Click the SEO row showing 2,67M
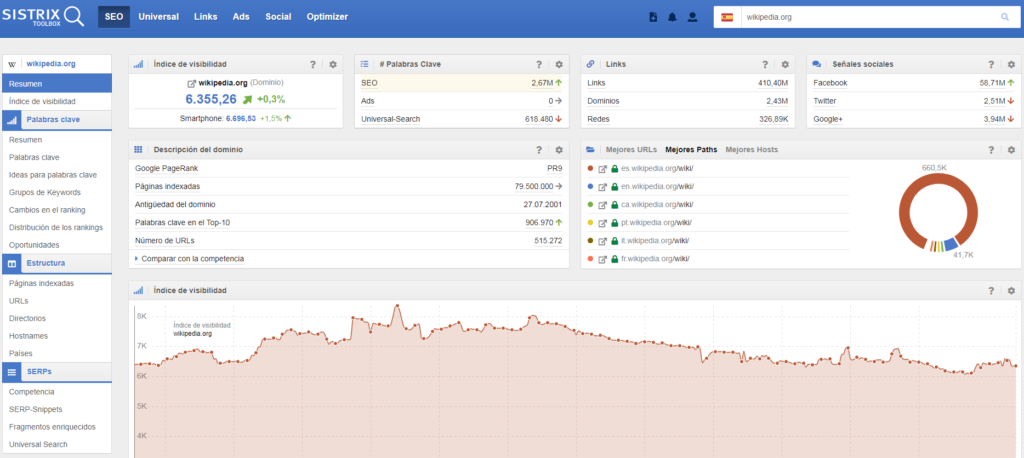Image resolution: width=1024 pixels, height=458 pixels. [462, 83]
